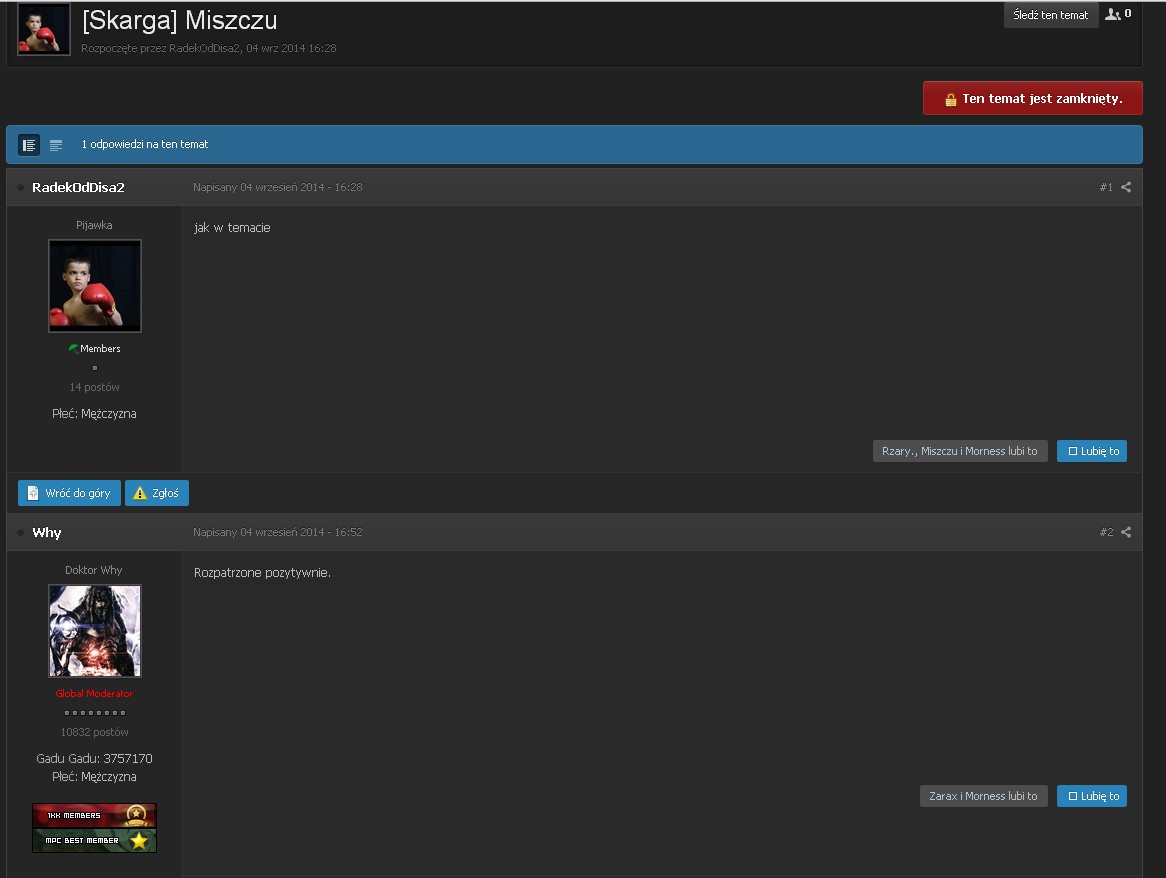
Task: Click 'Pijawka' rank title
Action: pyautogui.click(x=94, y=225)
